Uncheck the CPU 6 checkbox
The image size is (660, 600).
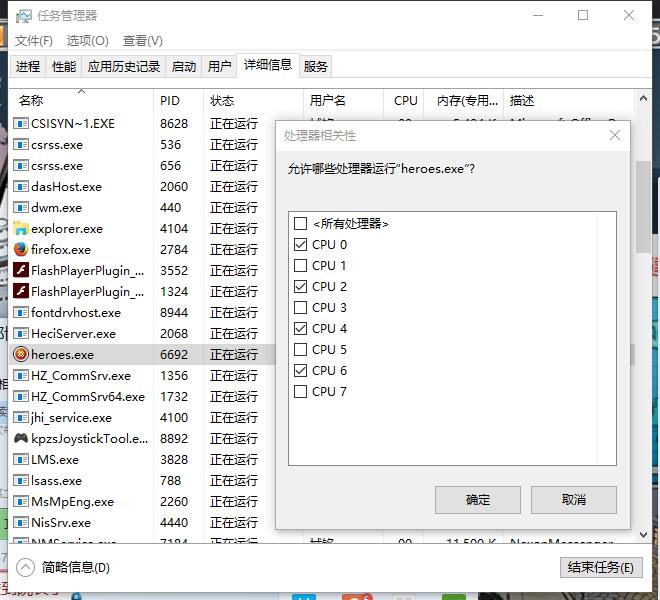300,371
